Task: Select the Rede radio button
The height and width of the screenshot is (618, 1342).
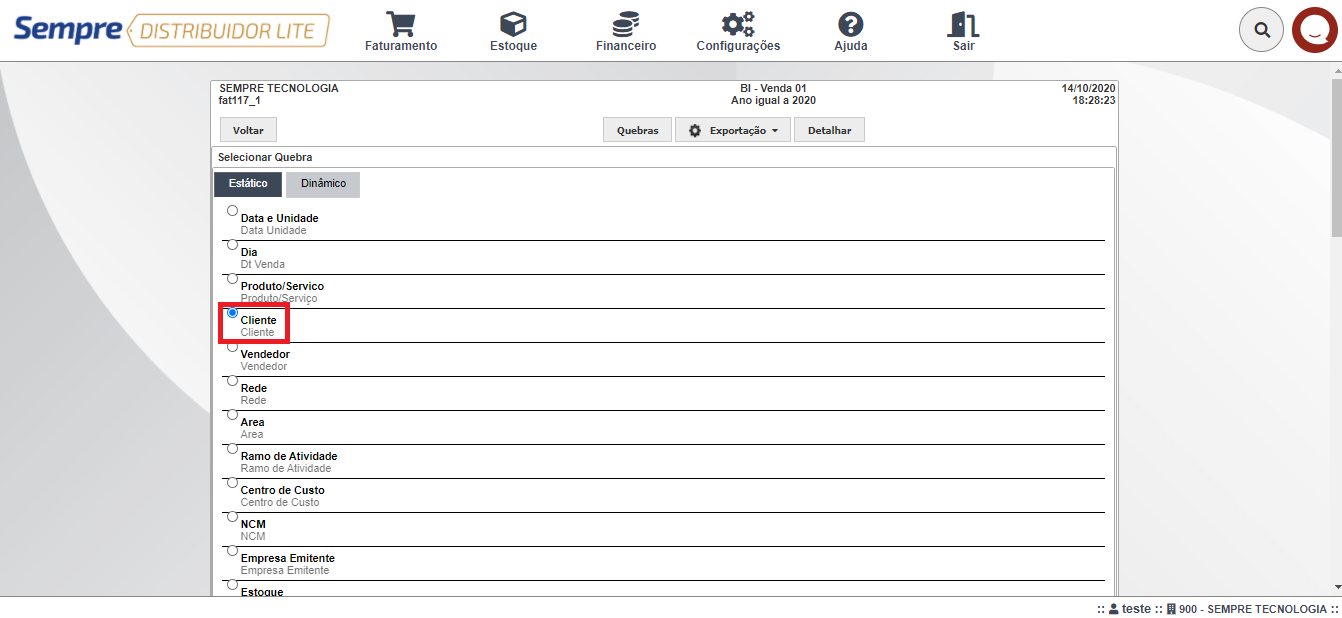Action: point(232,380)
